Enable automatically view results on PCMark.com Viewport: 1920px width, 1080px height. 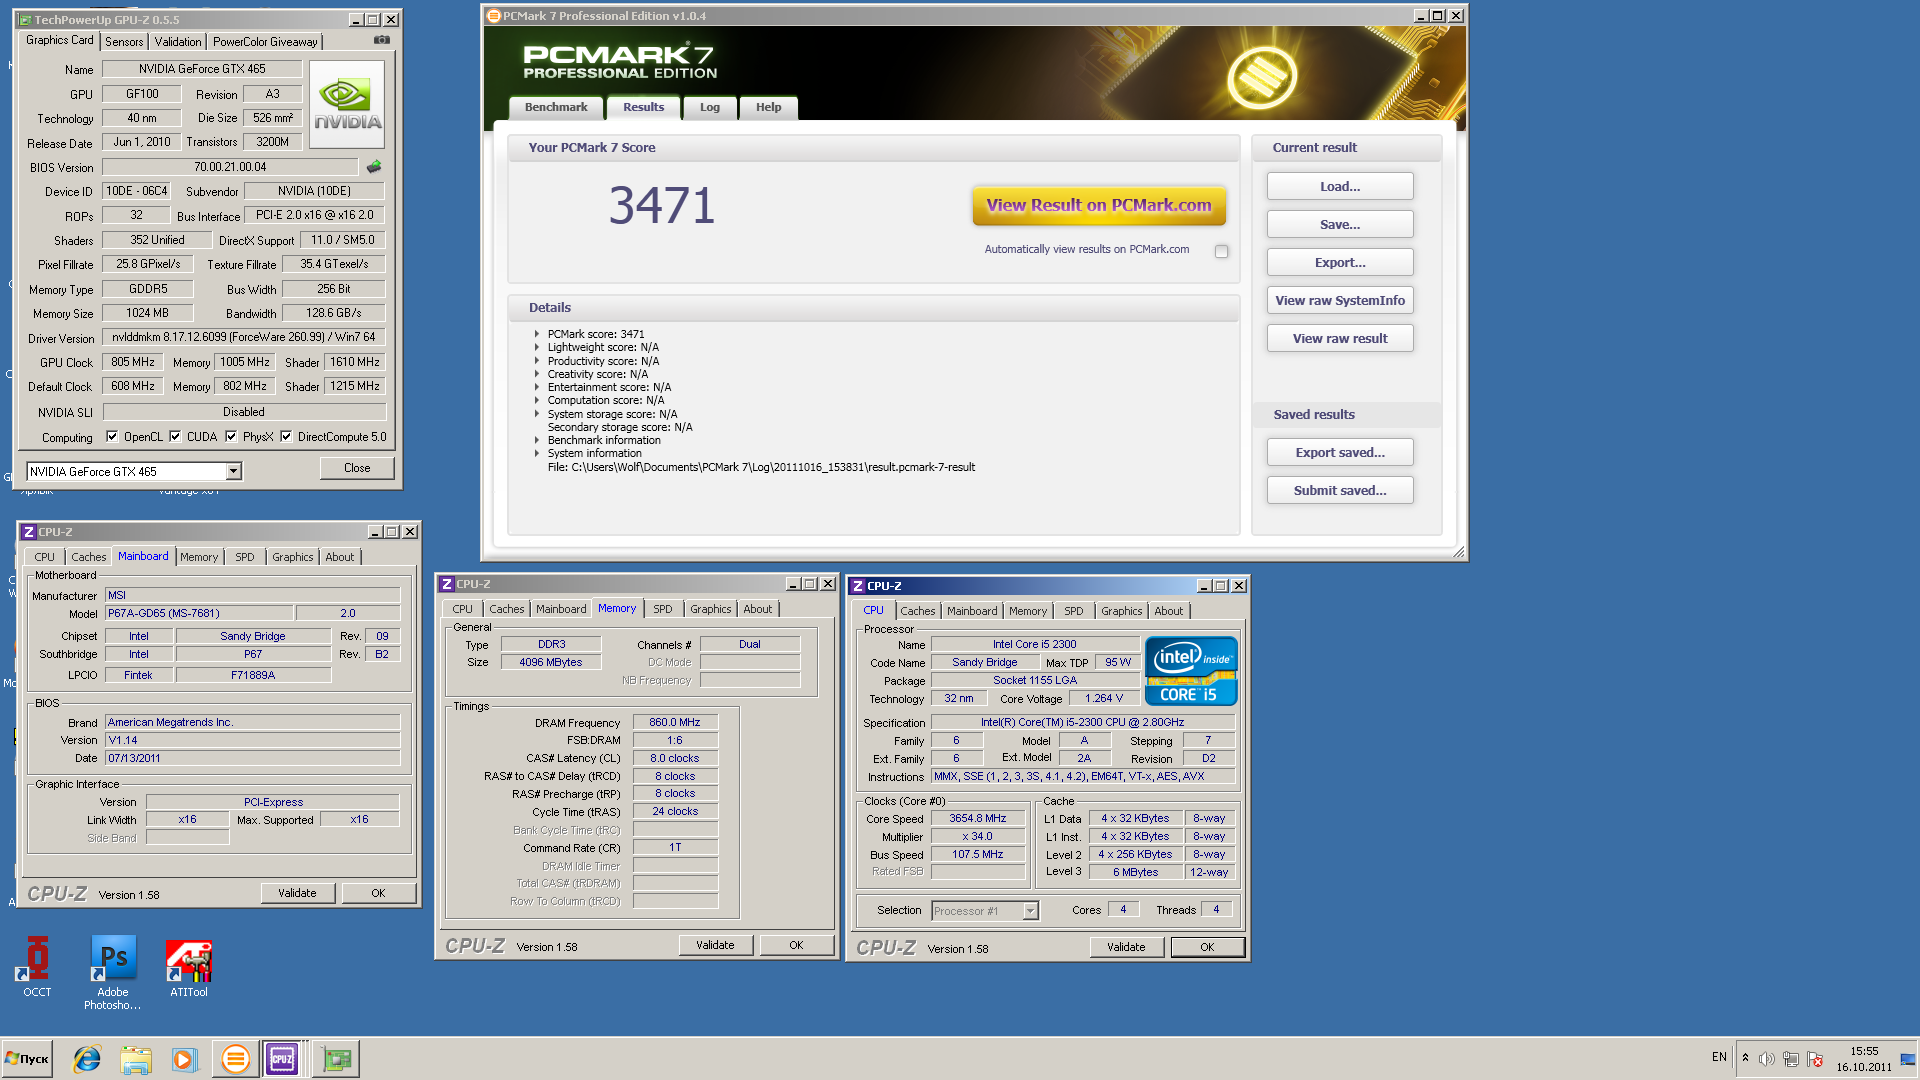1221,251
